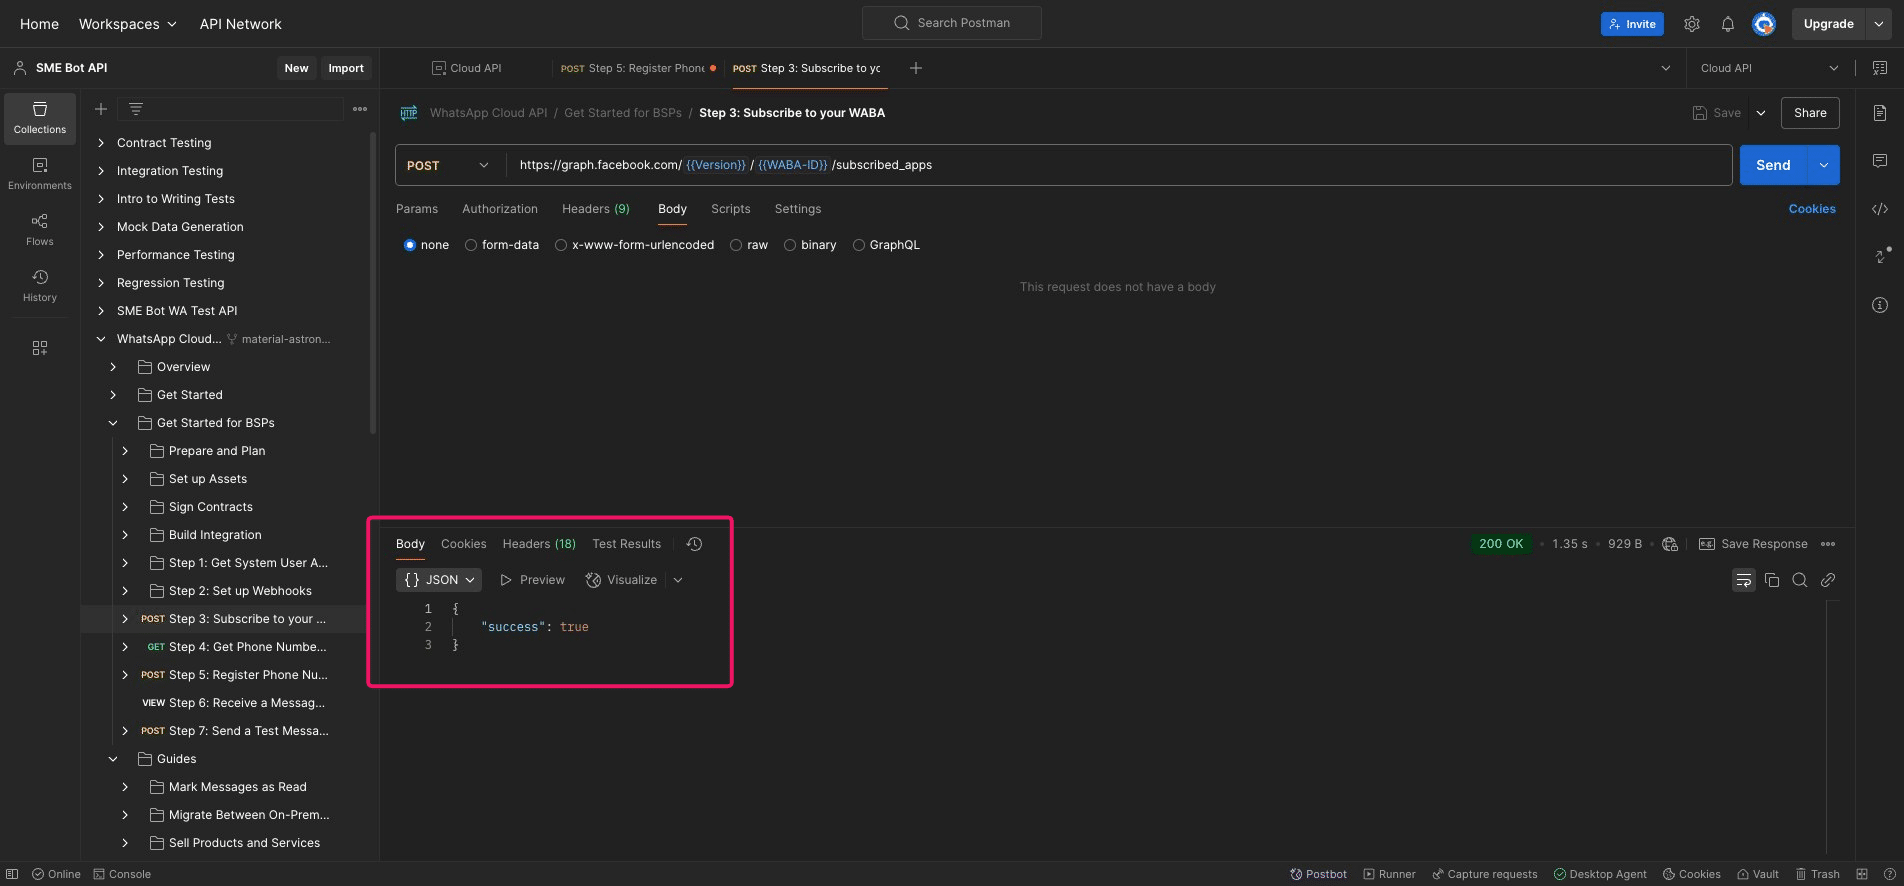Collapse the Guides folder
1904x886 pixels.
(113, 759)
